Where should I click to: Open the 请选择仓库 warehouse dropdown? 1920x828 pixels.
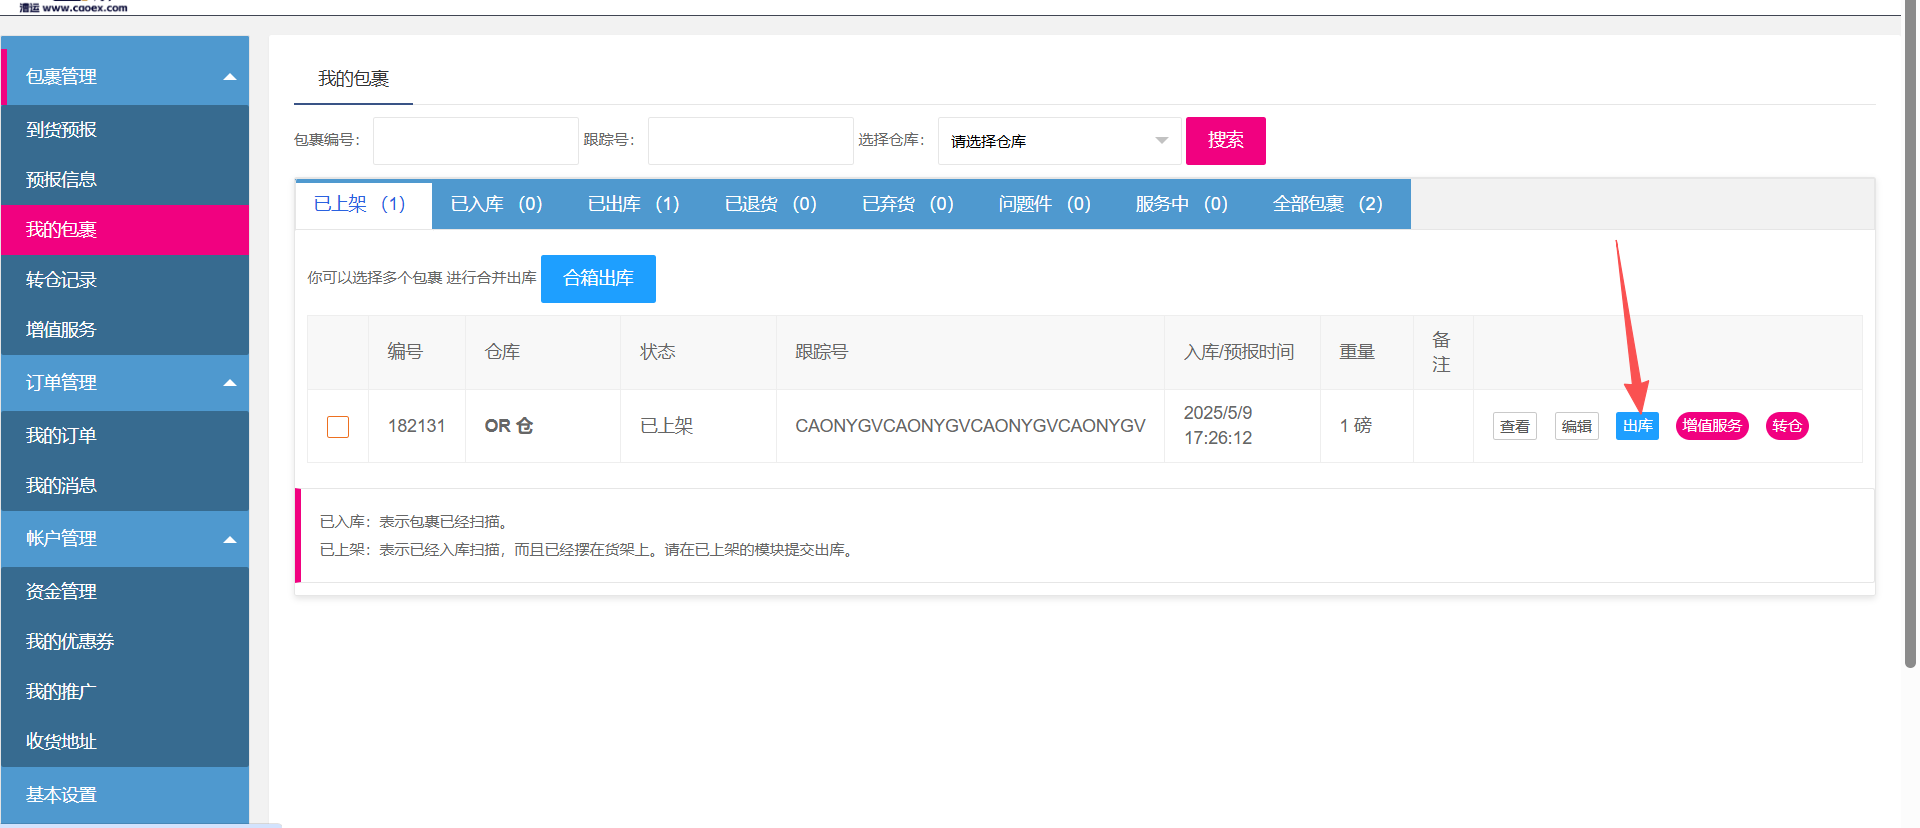tap(1058, 141)
